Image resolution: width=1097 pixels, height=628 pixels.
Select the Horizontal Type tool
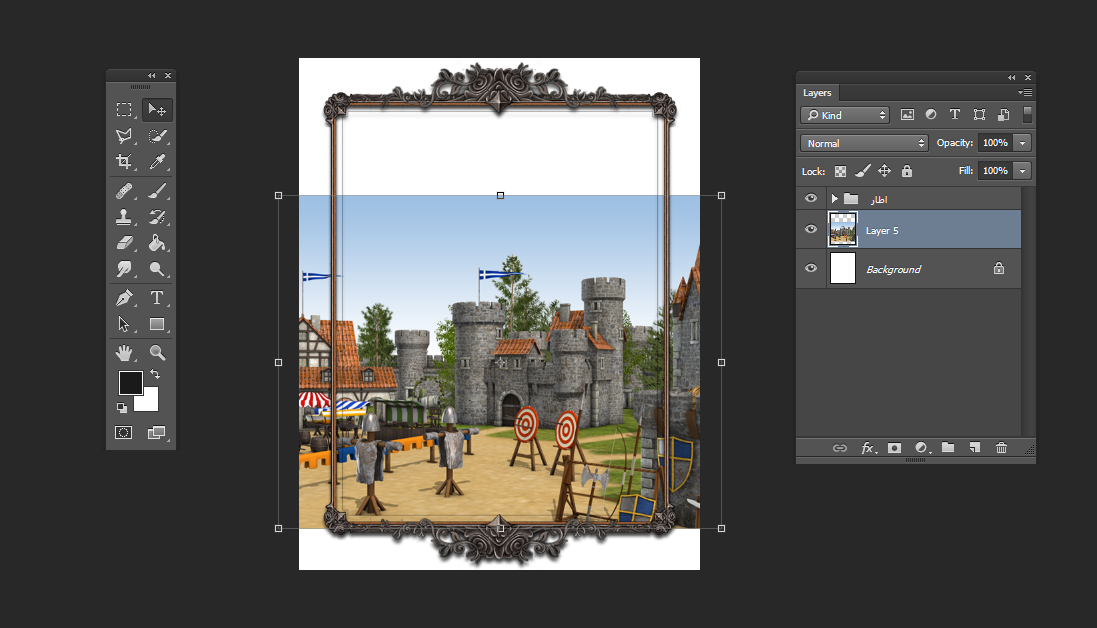tap(157, 298)
